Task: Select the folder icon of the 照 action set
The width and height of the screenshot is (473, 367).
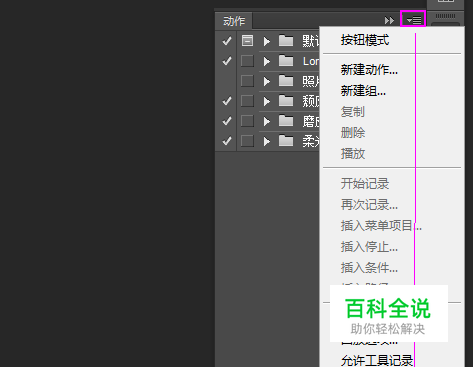Action: pyautogui.click(x=286, y=81)
